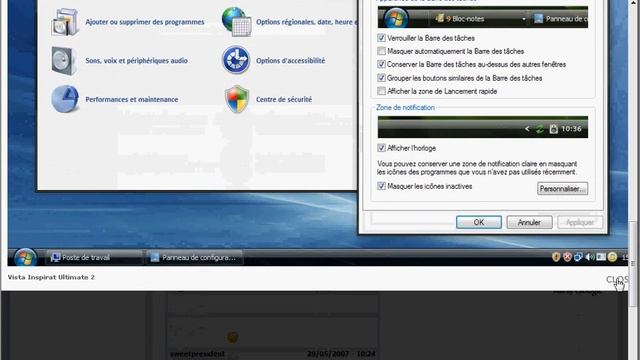Click Options d'accessibilité link
Image resolution: width=640 pixels, height=360 pixels.
(291, 60)
